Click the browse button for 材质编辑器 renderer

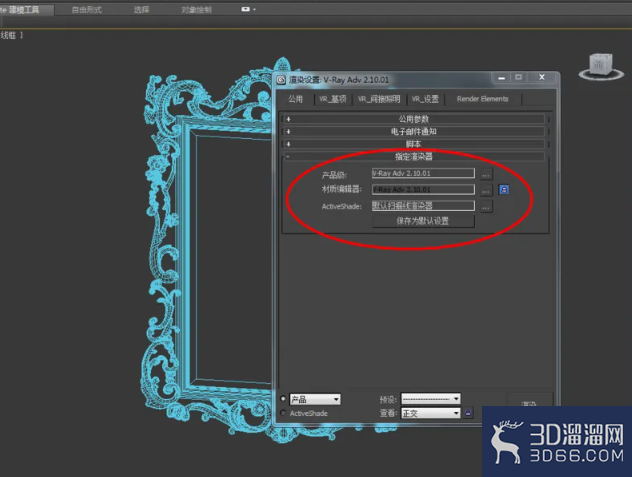486,190
